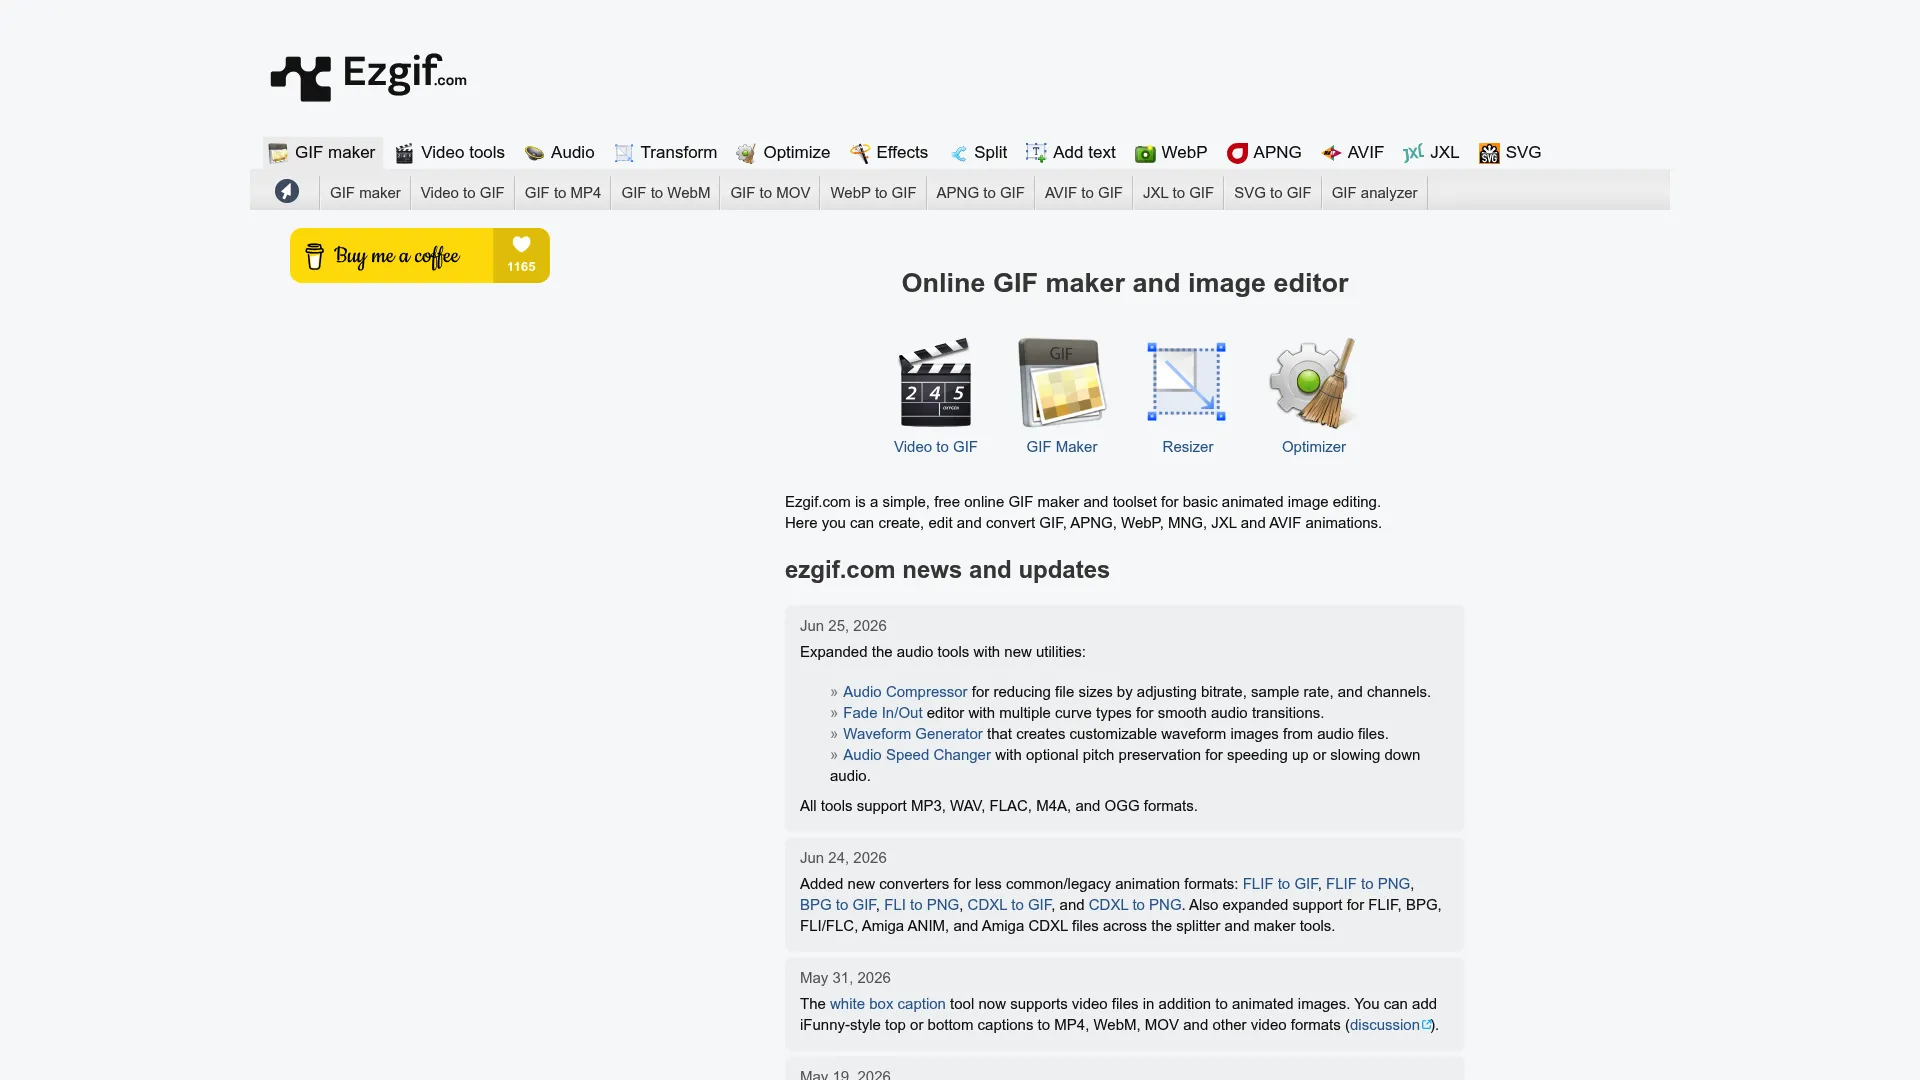The height and width of the screenshot is (1080, 1920).
Task: Open the Effects menu
Action: (x=890, y=152)
